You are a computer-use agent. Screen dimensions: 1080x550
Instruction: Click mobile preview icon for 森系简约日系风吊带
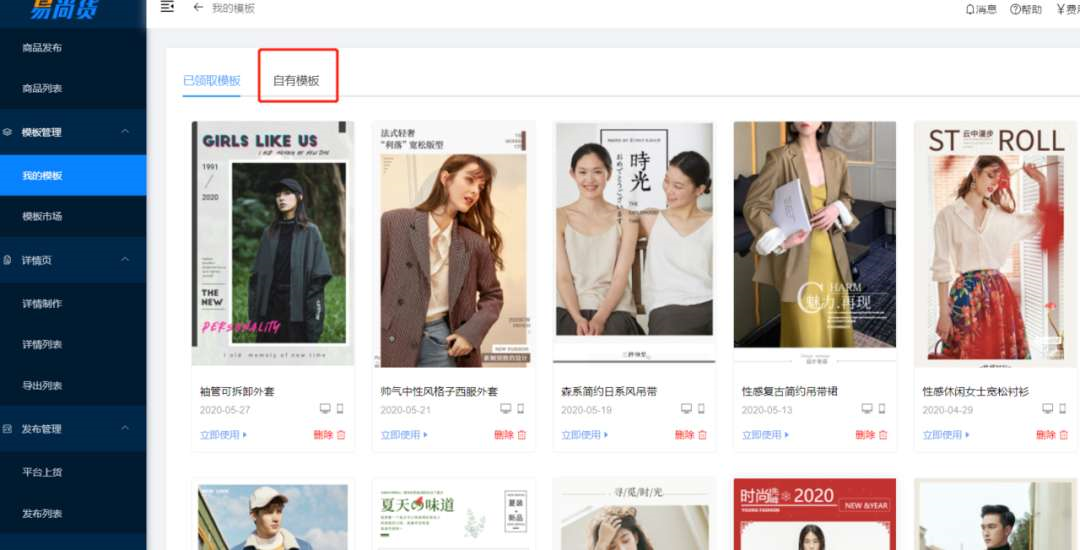click(x=701, y=408)
